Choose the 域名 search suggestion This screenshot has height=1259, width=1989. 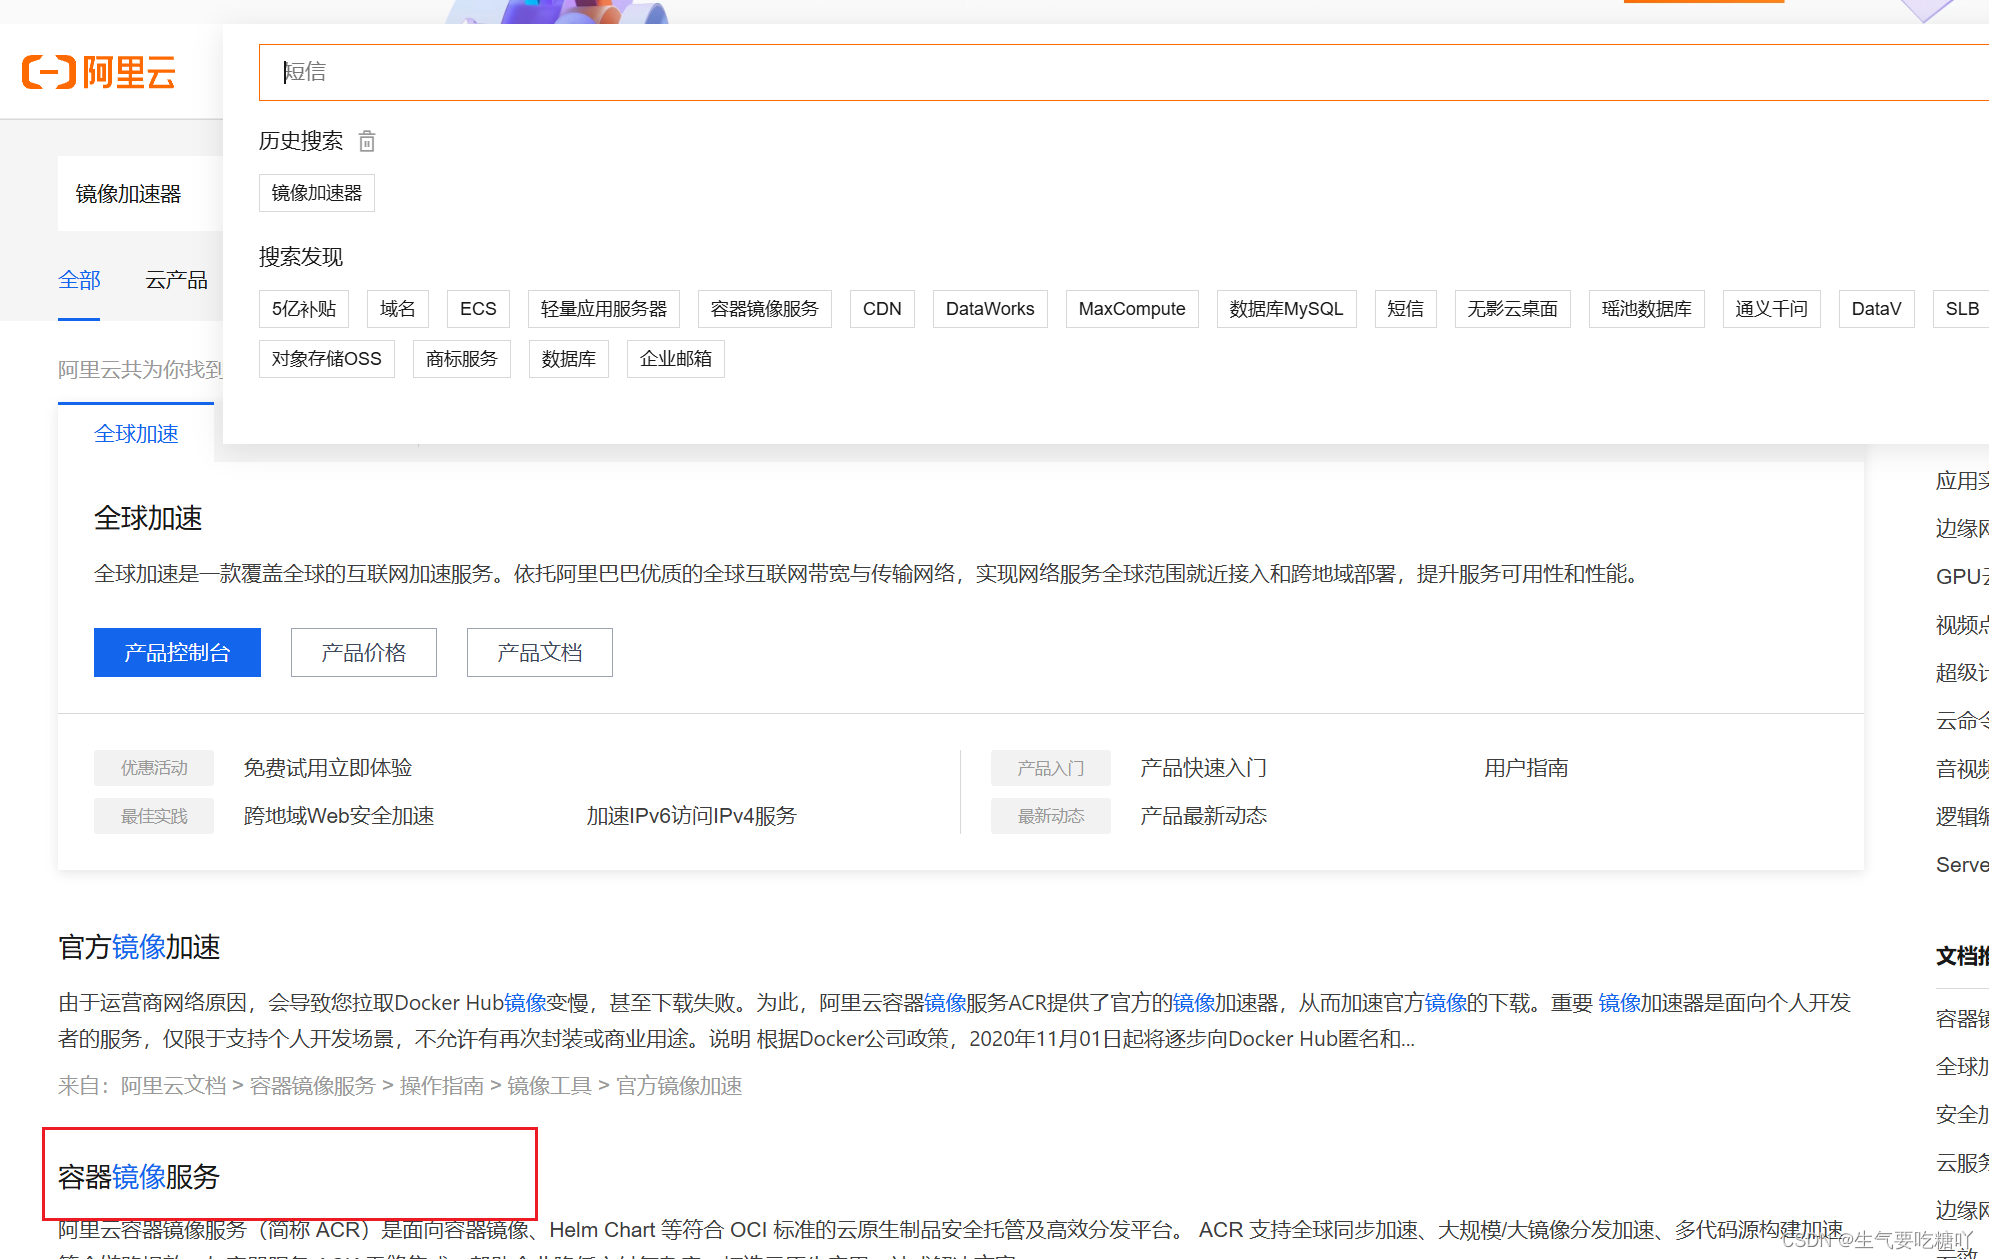tap(398, 309)
